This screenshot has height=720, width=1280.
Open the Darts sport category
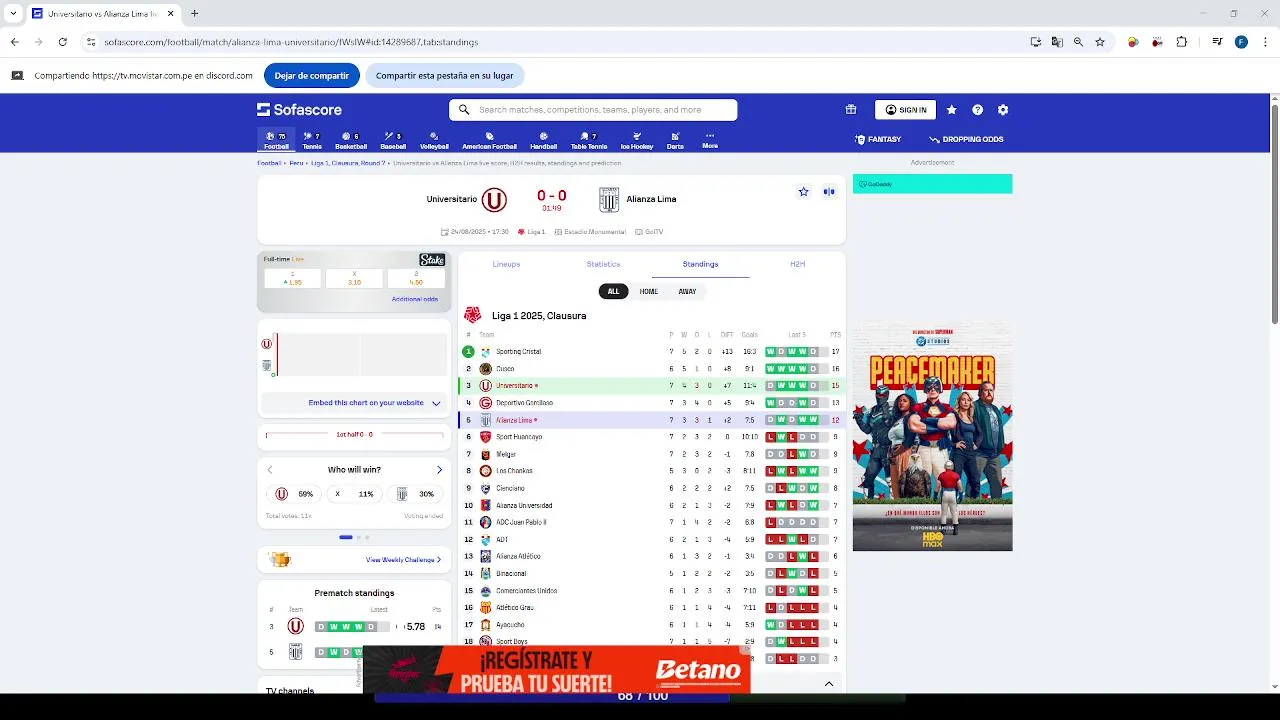coord(675,140)
